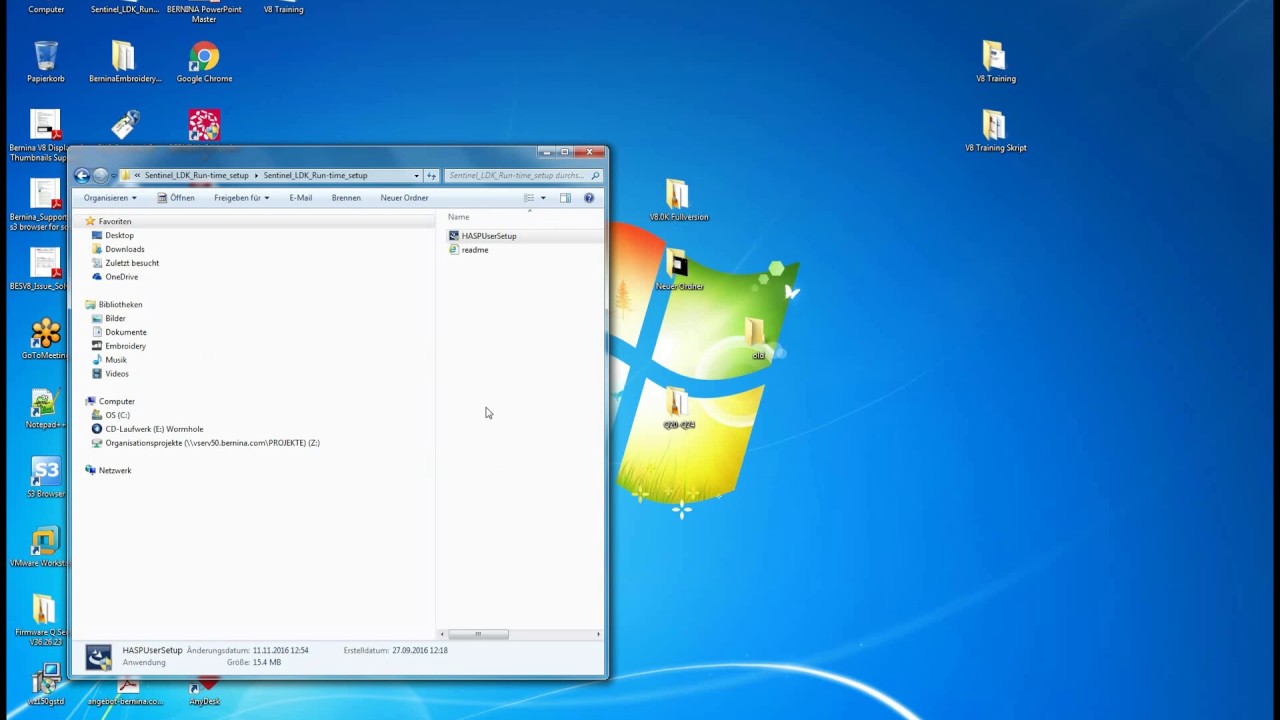Click the Öffnen toolbar button
1280x720 pixels.
(x=176, y=198)
